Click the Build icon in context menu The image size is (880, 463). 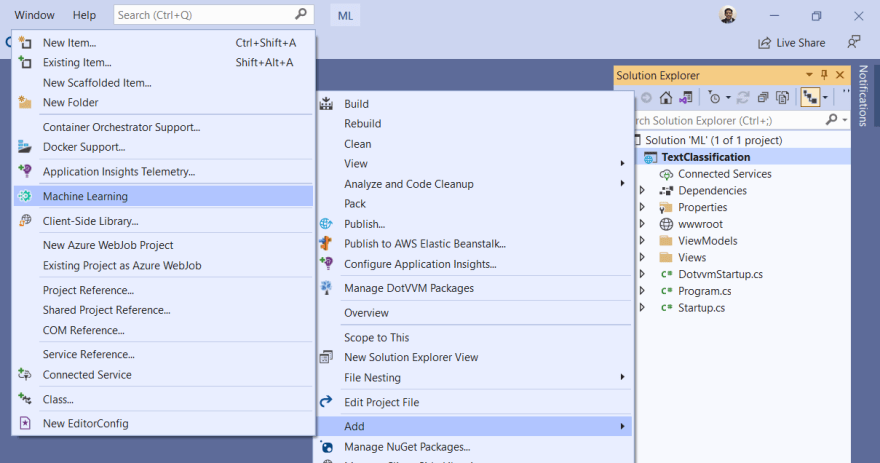tap(326, 104)
